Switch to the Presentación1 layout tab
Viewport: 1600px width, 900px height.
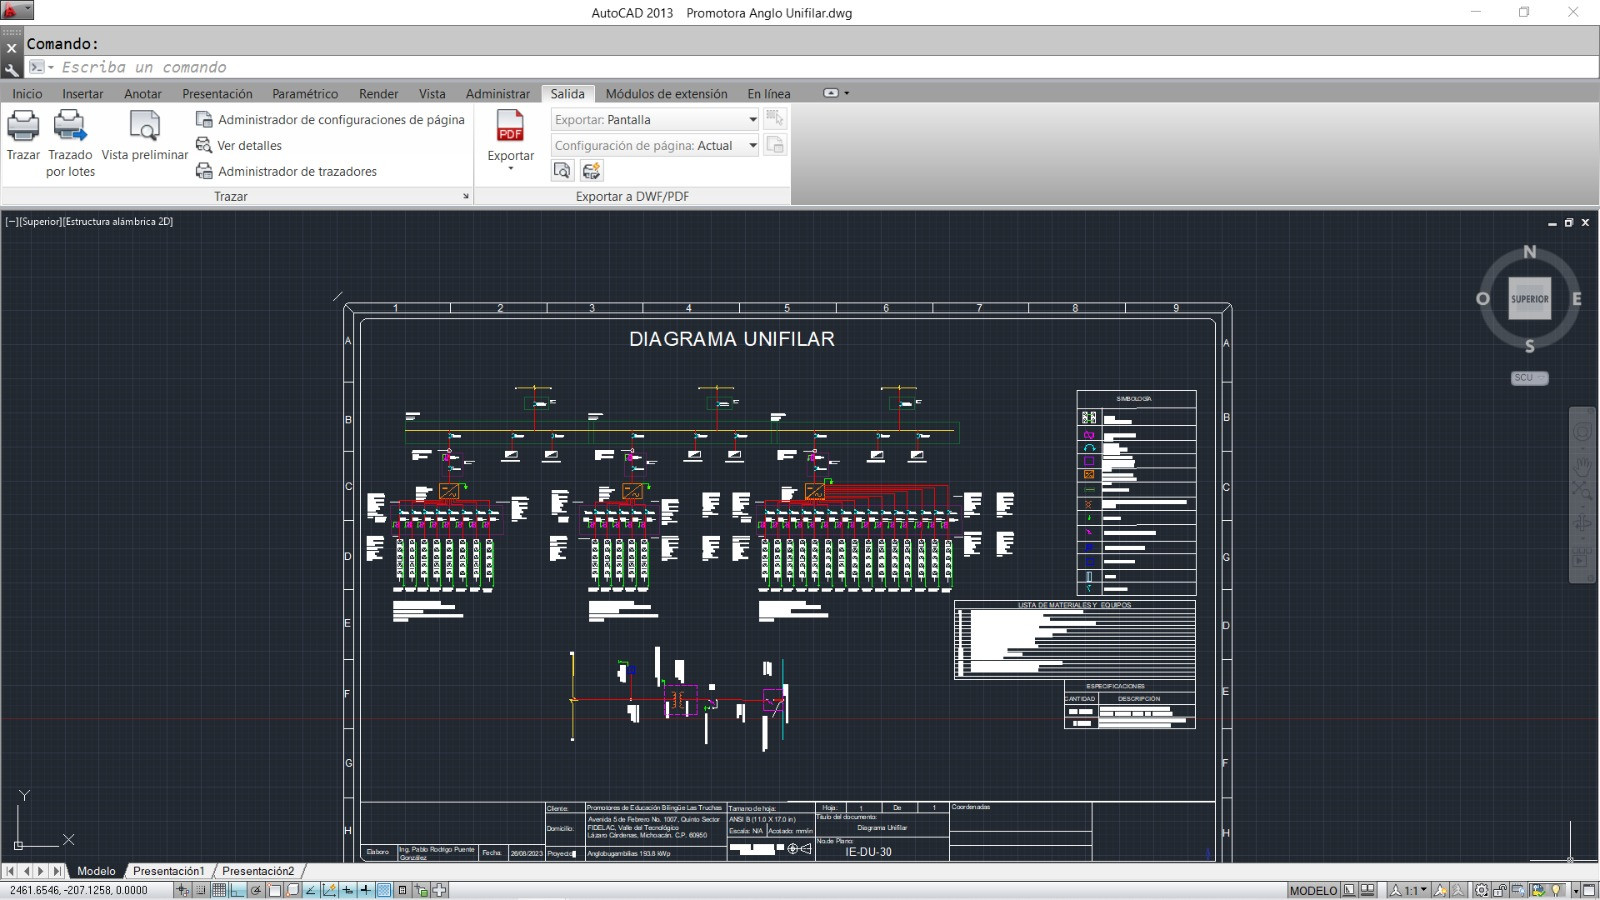pyautogui.click(x=168, y=871)
